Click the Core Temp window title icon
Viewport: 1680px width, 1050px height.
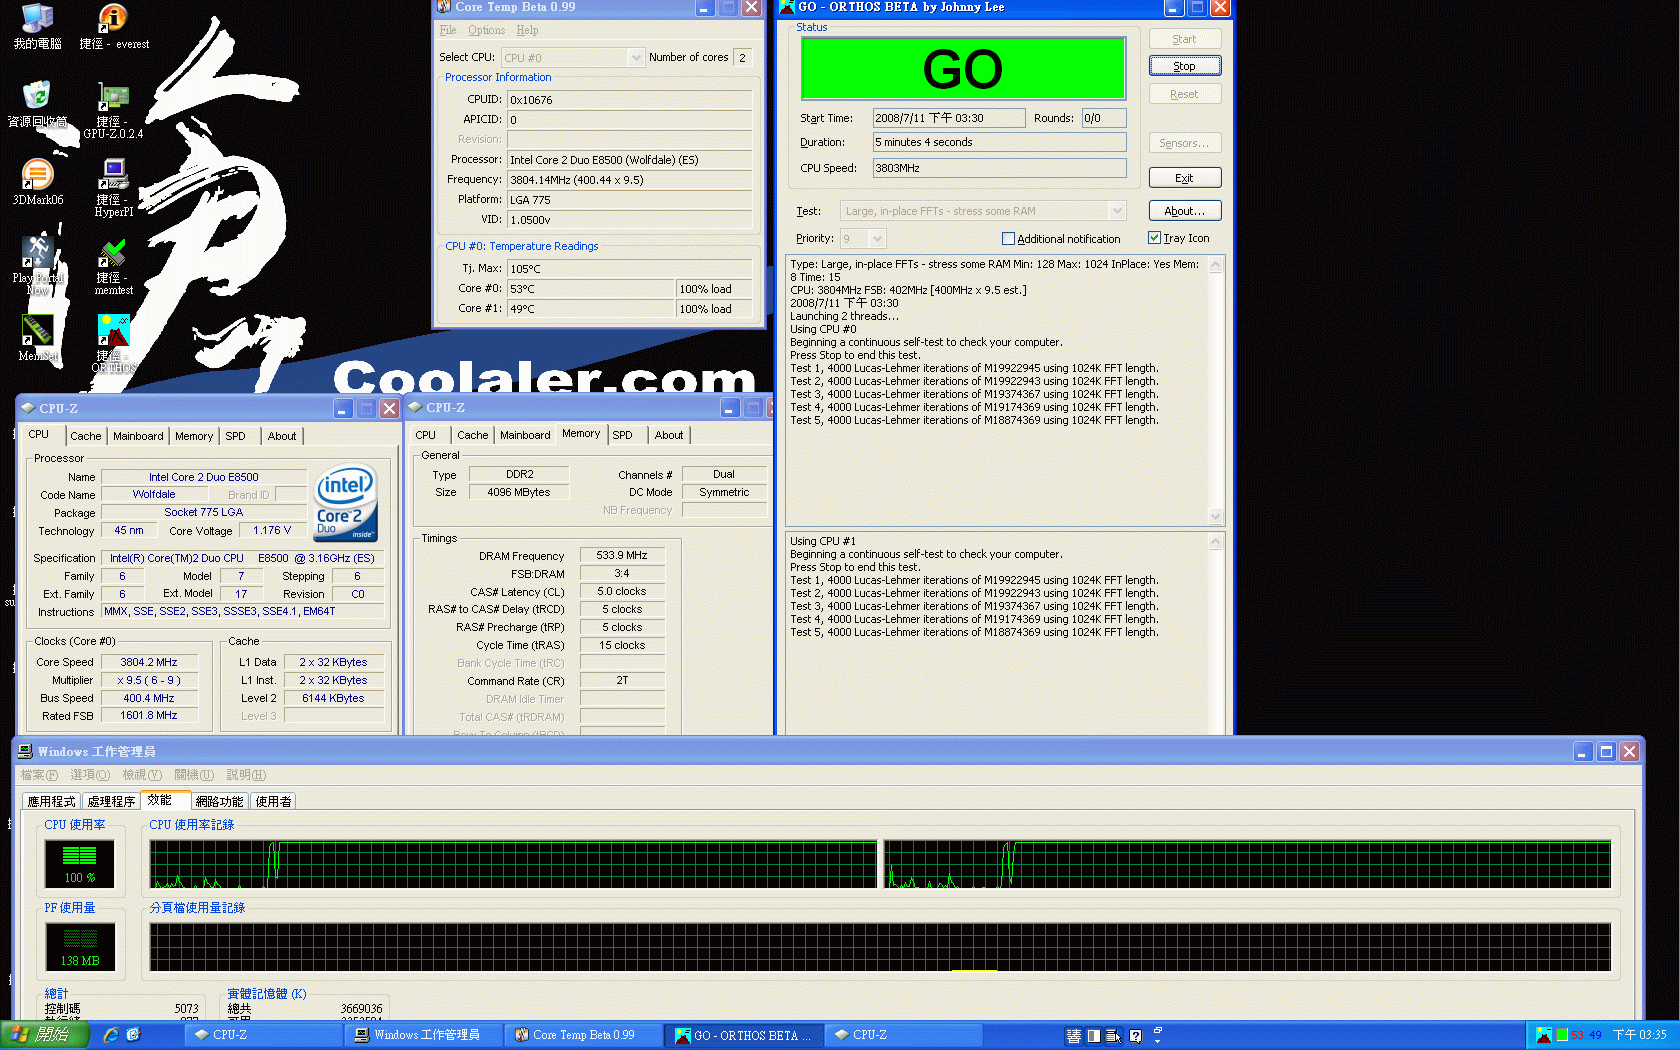click(x=444, y=7)
